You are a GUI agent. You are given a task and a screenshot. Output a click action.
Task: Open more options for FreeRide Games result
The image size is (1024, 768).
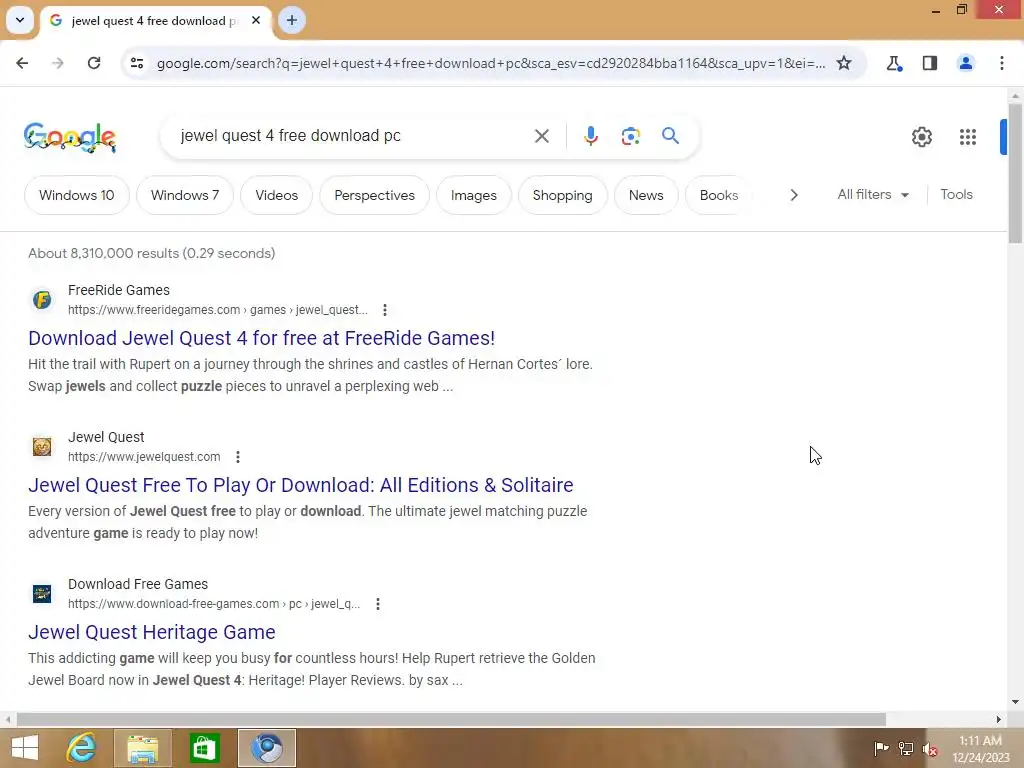[385, 310]
